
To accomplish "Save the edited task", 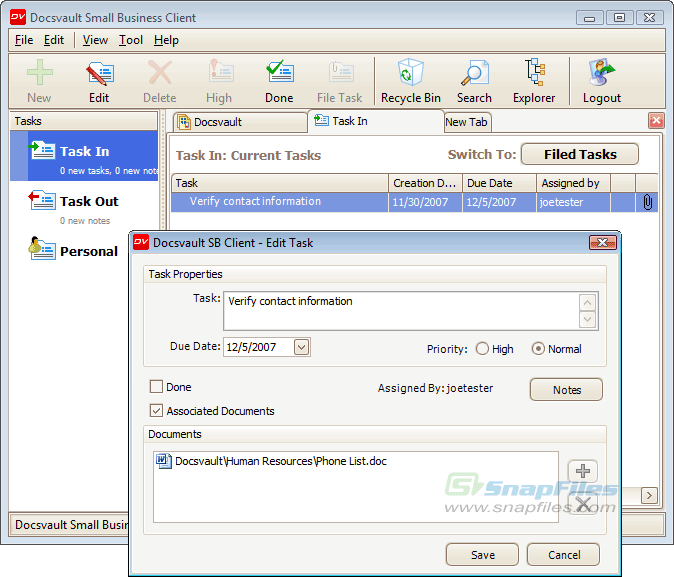I will click(x=482, y=555).
